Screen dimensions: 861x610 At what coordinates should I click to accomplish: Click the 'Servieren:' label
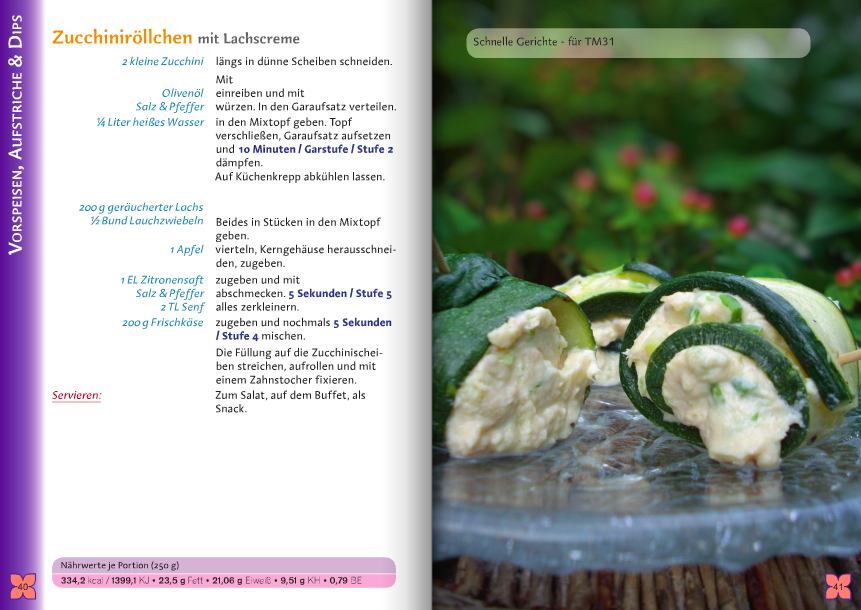coord(77,395)
